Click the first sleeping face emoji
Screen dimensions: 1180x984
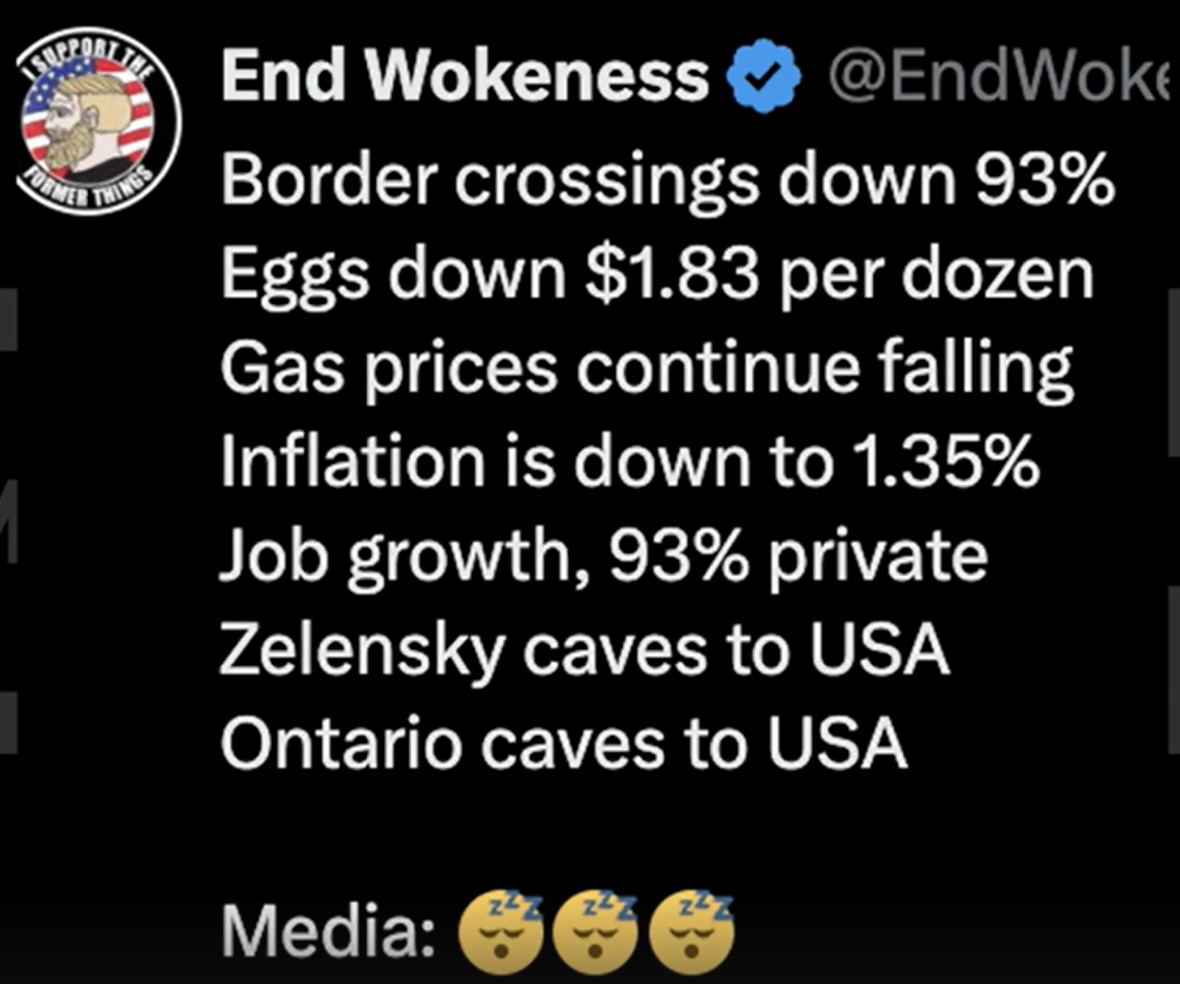[x=500, y=931]
